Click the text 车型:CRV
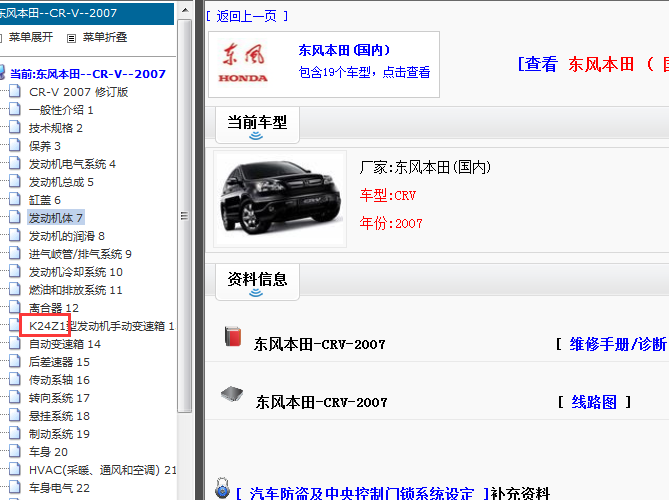The width and height of the screenshot is (669, 500). tap(387, 195)
